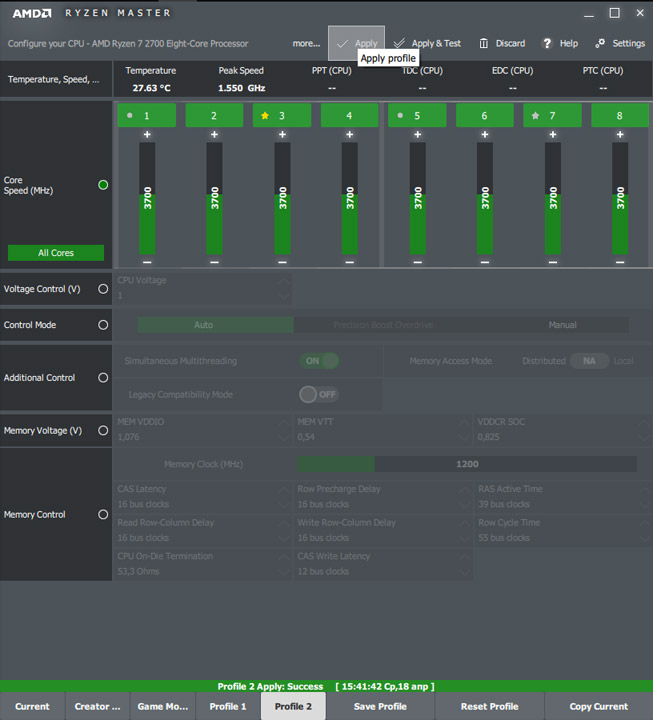Increase core 6 speed with plus
Viewport: 653px width, 720px height.
pyautogui.click(x=485, y=135)
